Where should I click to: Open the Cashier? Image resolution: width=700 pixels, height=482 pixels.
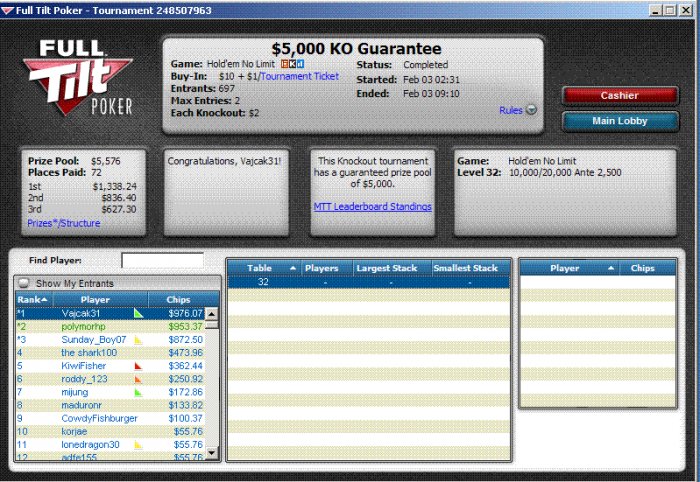(x=620, y=96)
